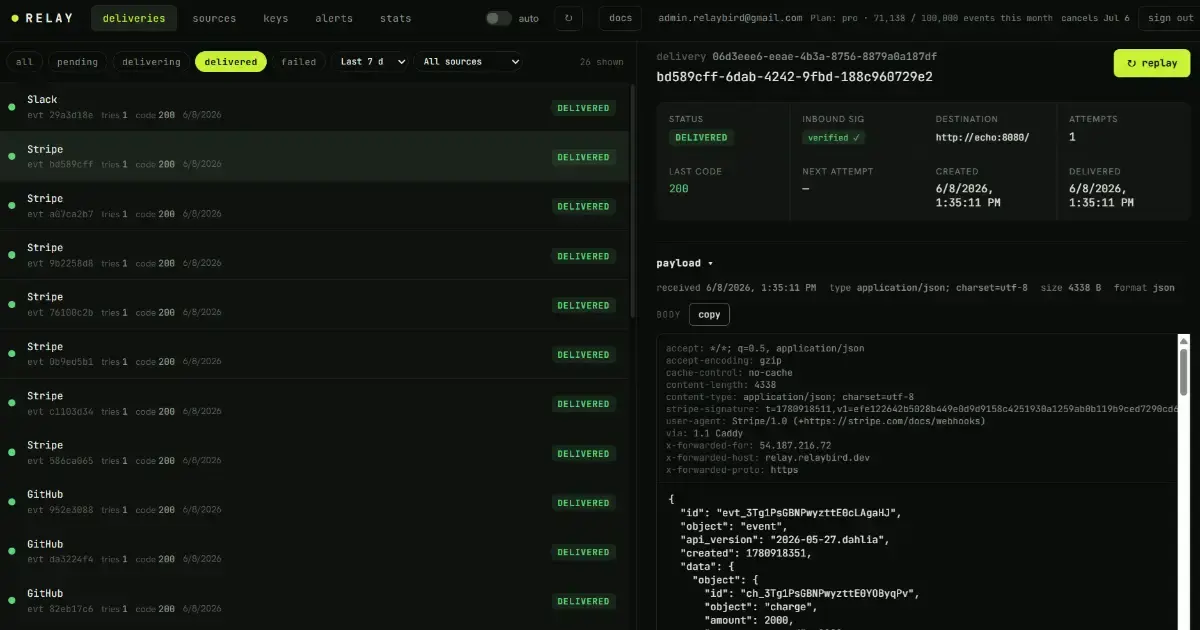Click the destination URL http://echo:8080/
Viewport: 1200px width, 630px height.
click(x=982, y=137)
